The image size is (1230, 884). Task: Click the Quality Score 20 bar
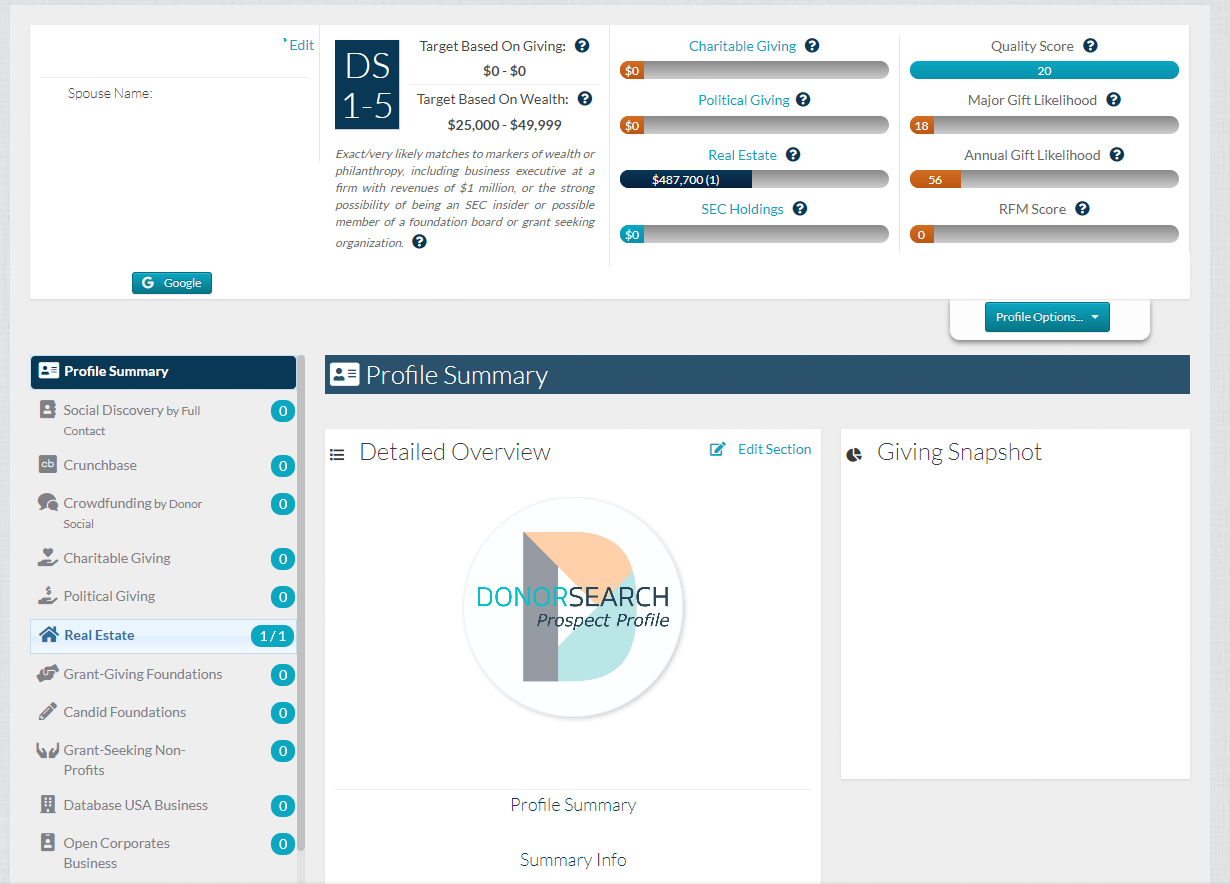[x=1044, y=70]
